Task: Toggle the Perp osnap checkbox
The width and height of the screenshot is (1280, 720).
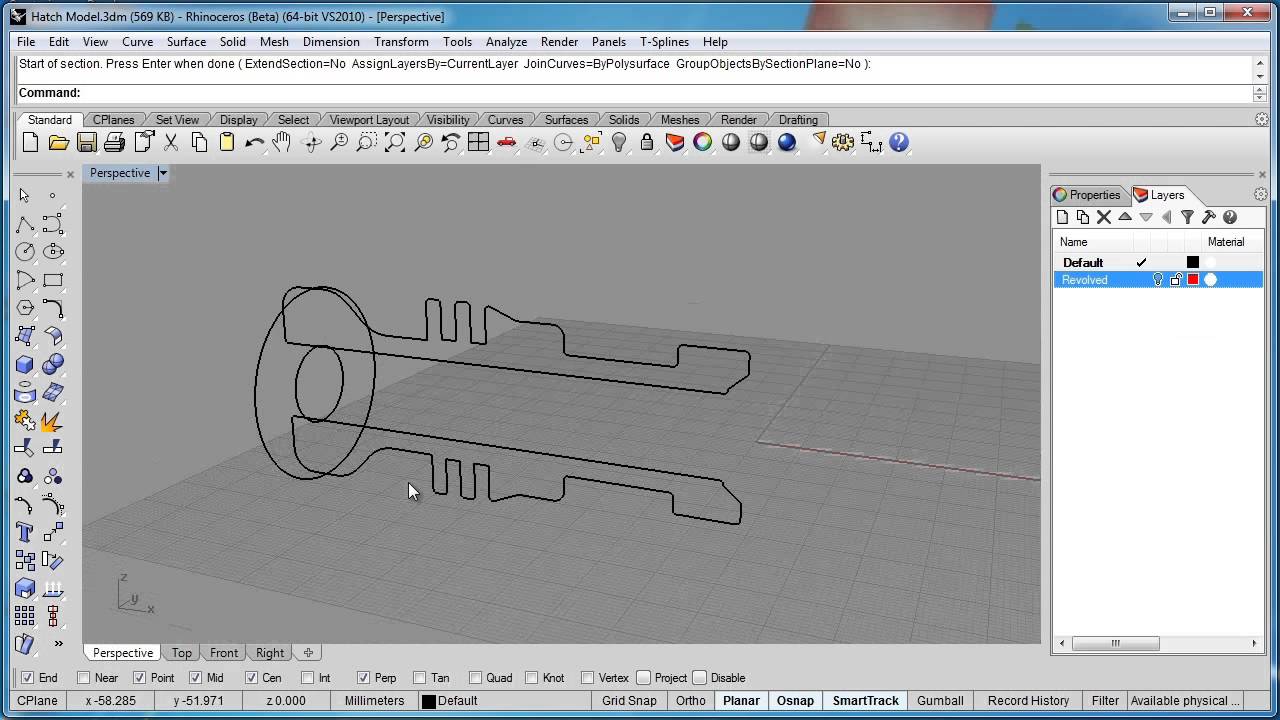Action: [x=363, y=678]
